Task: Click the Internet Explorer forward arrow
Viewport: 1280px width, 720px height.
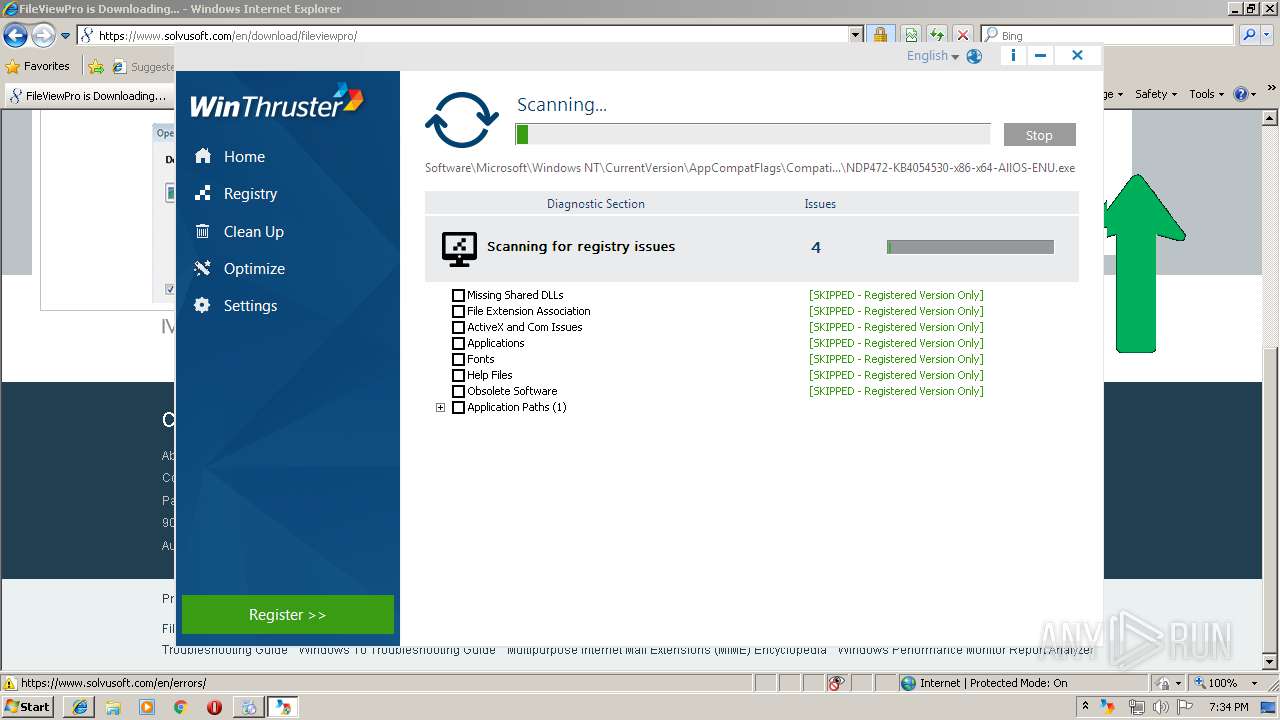Action: click(42, 35)
